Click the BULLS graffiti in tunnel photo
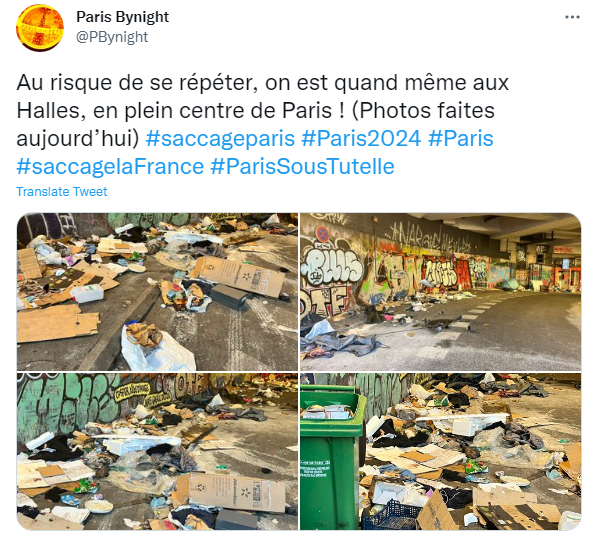590x543 pixels. pyautogui.click(x=333, y=265)
